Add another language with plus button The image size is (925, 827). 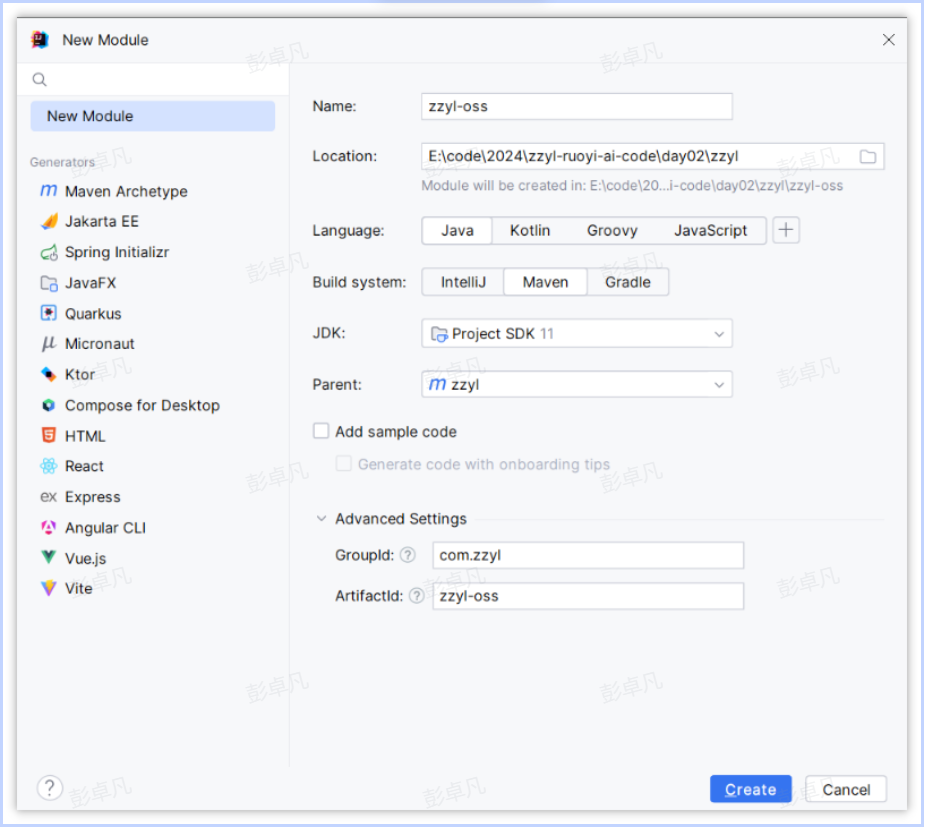[x=786, y=230]
